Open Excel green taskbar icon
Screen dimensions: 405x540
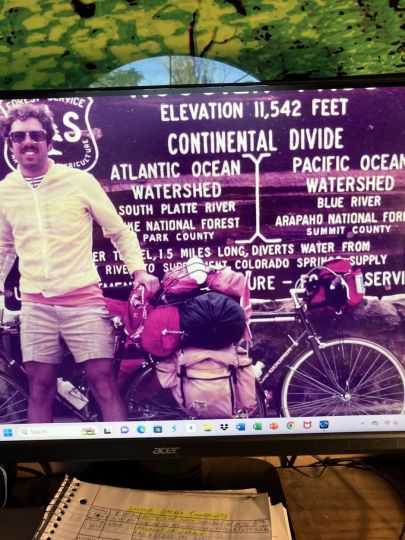tap(257, 427)
